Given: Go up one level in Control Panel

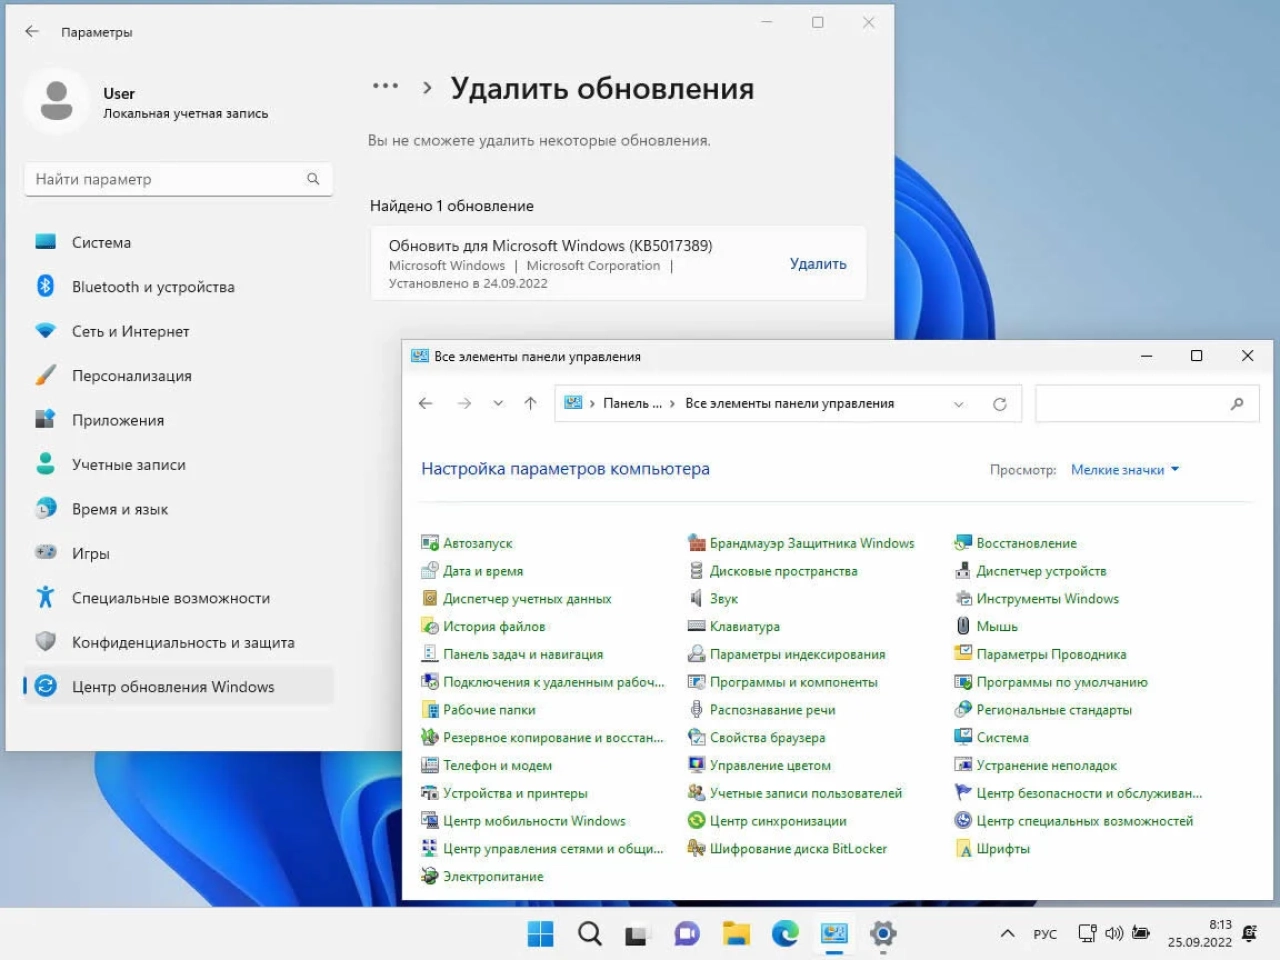Looking at the screenshot, I should pos(530,403).
